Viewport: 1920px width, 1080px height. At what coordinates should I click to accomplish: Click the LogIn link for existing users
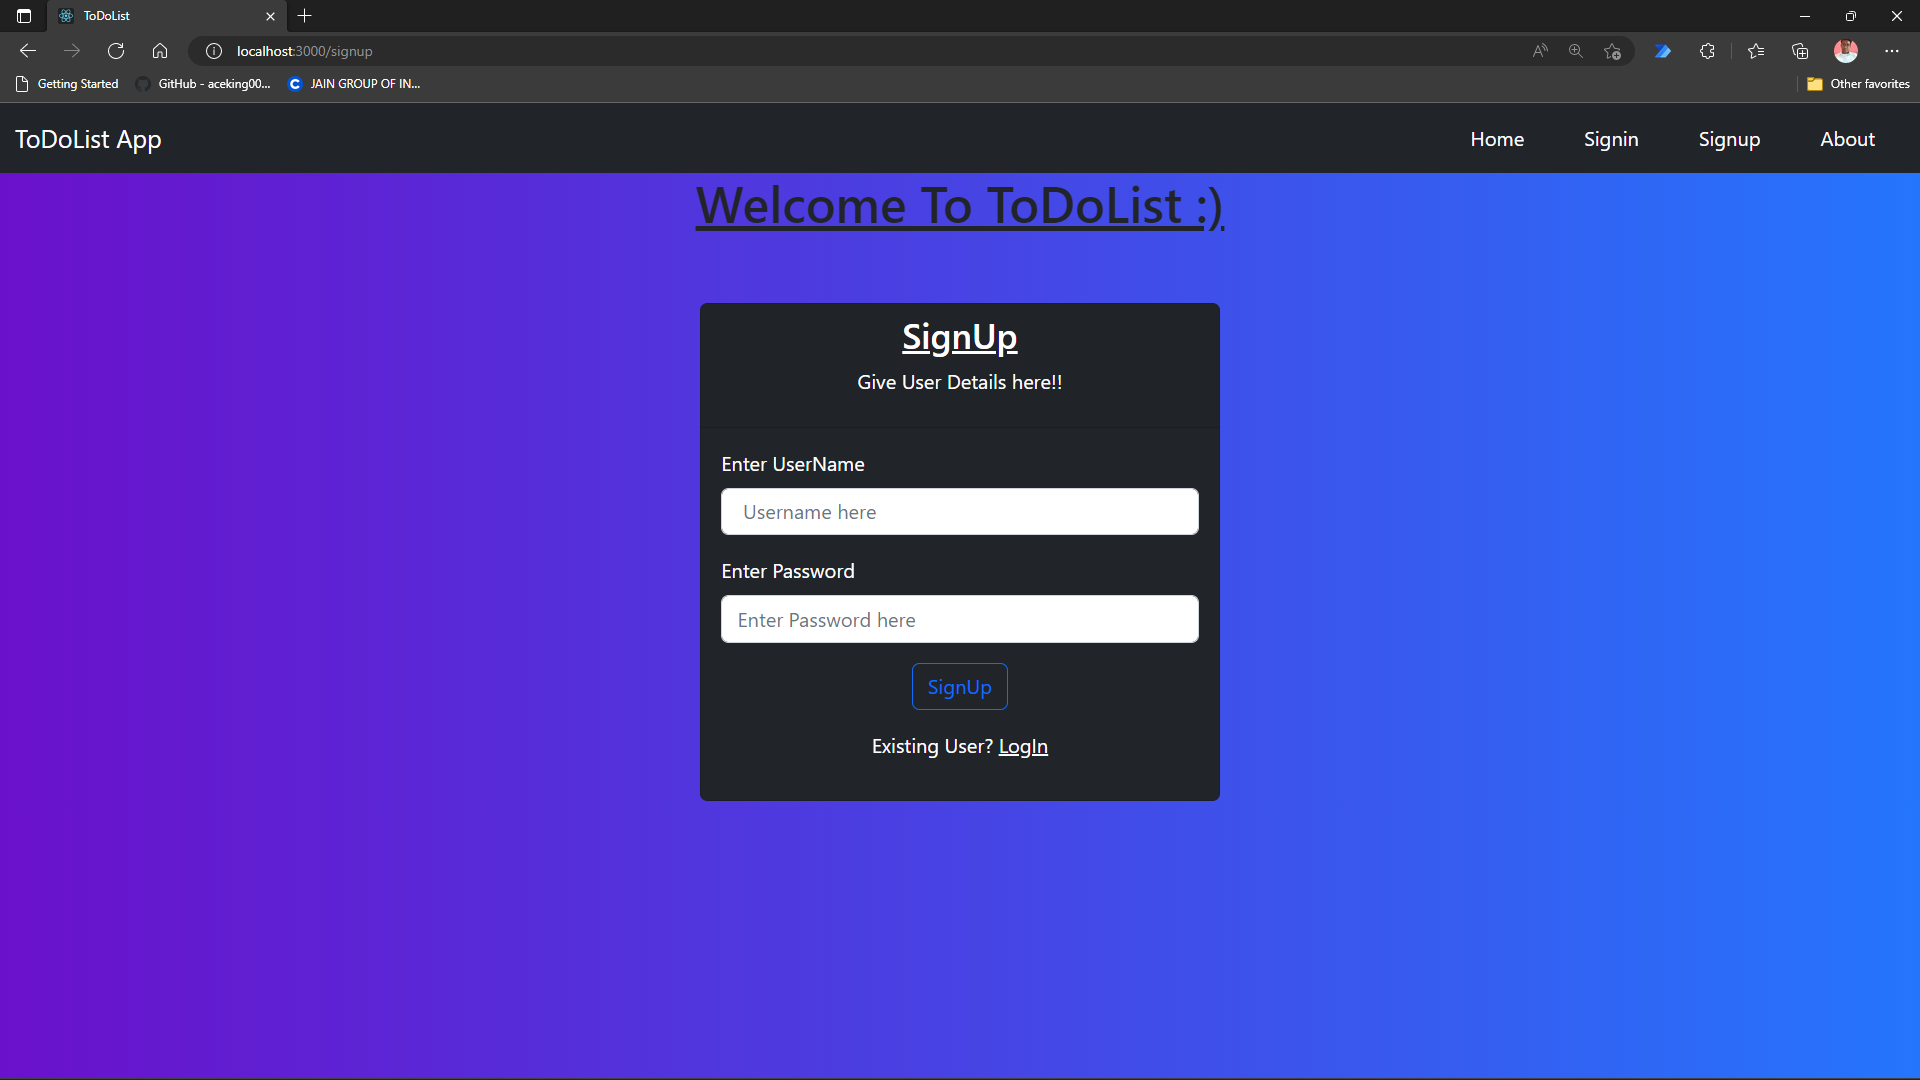(x=1024, y=746)
